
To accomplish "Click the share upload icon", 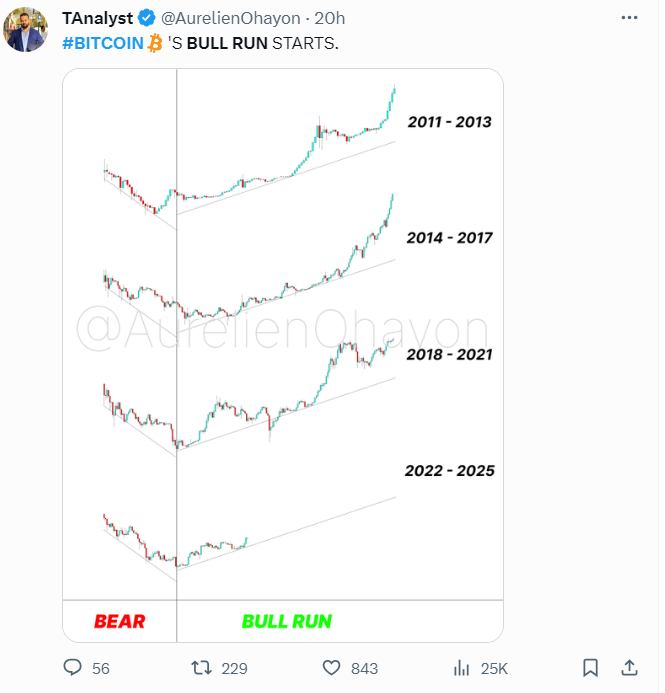I will tap(629, 668).
